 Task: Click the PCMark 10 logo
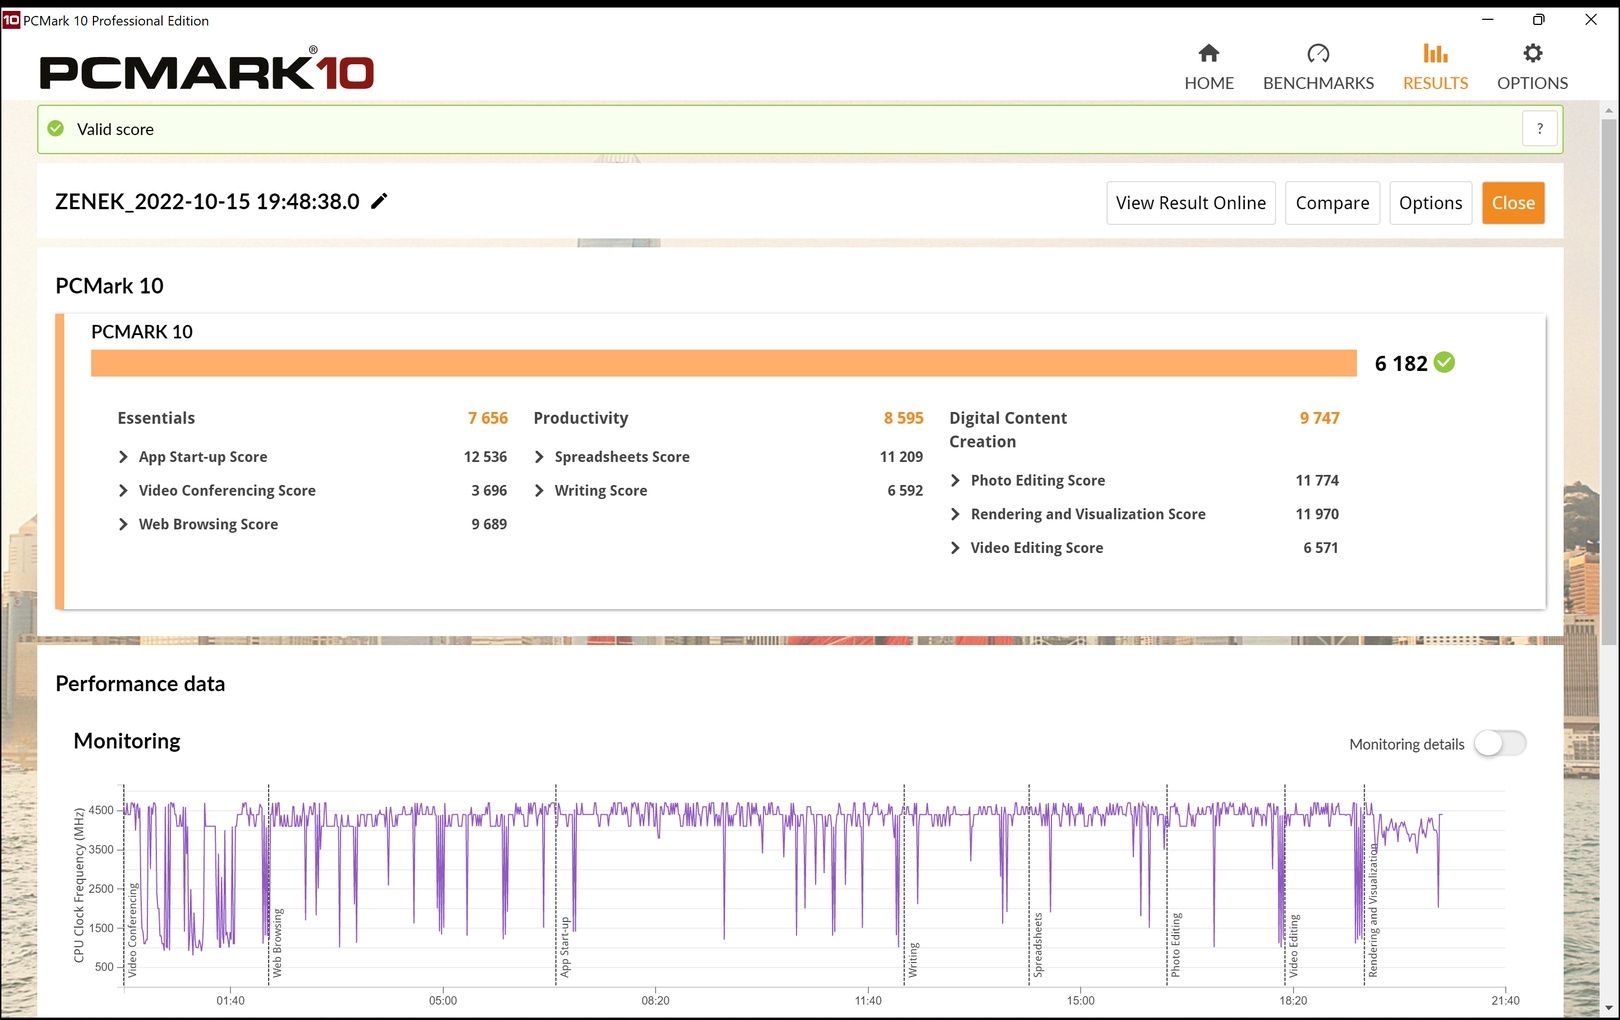[207, 71]
